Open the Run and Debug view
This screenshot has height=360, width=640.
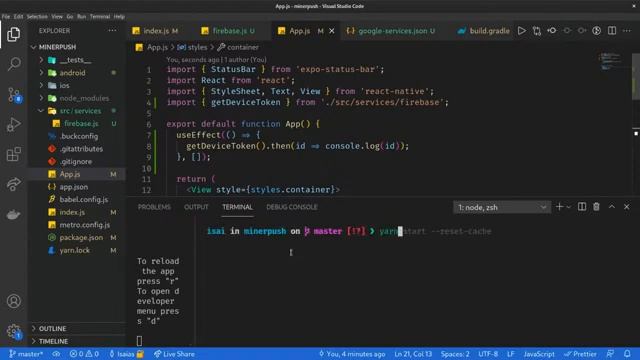coord(13,124)
